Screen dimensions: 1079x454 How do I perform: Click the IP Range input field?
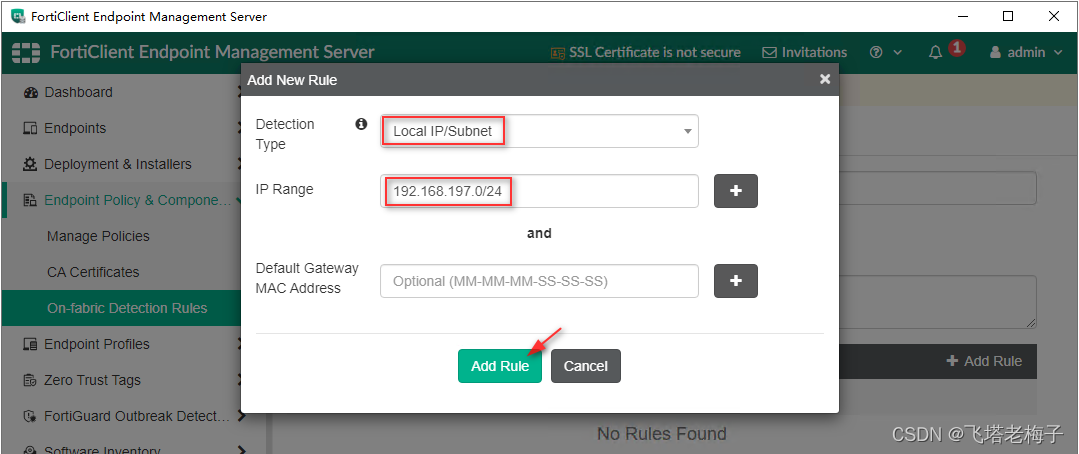[539, 191]
